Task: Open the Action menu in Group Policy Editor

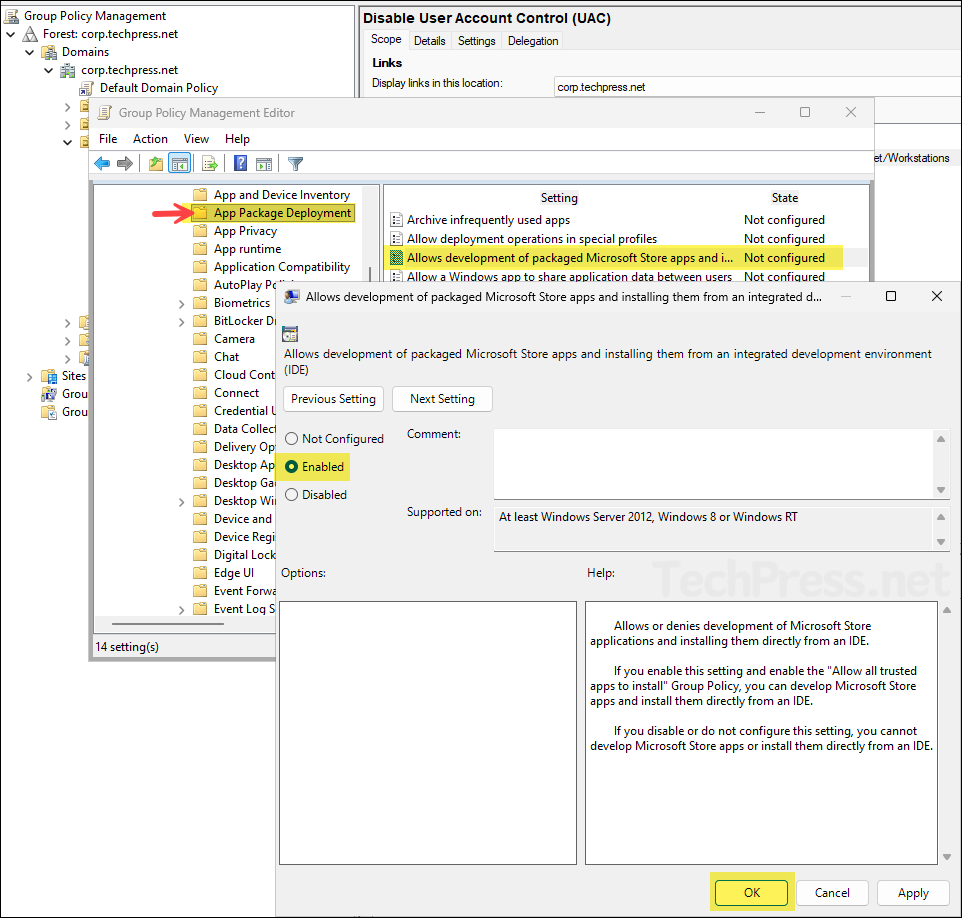Action: point(150,138)
